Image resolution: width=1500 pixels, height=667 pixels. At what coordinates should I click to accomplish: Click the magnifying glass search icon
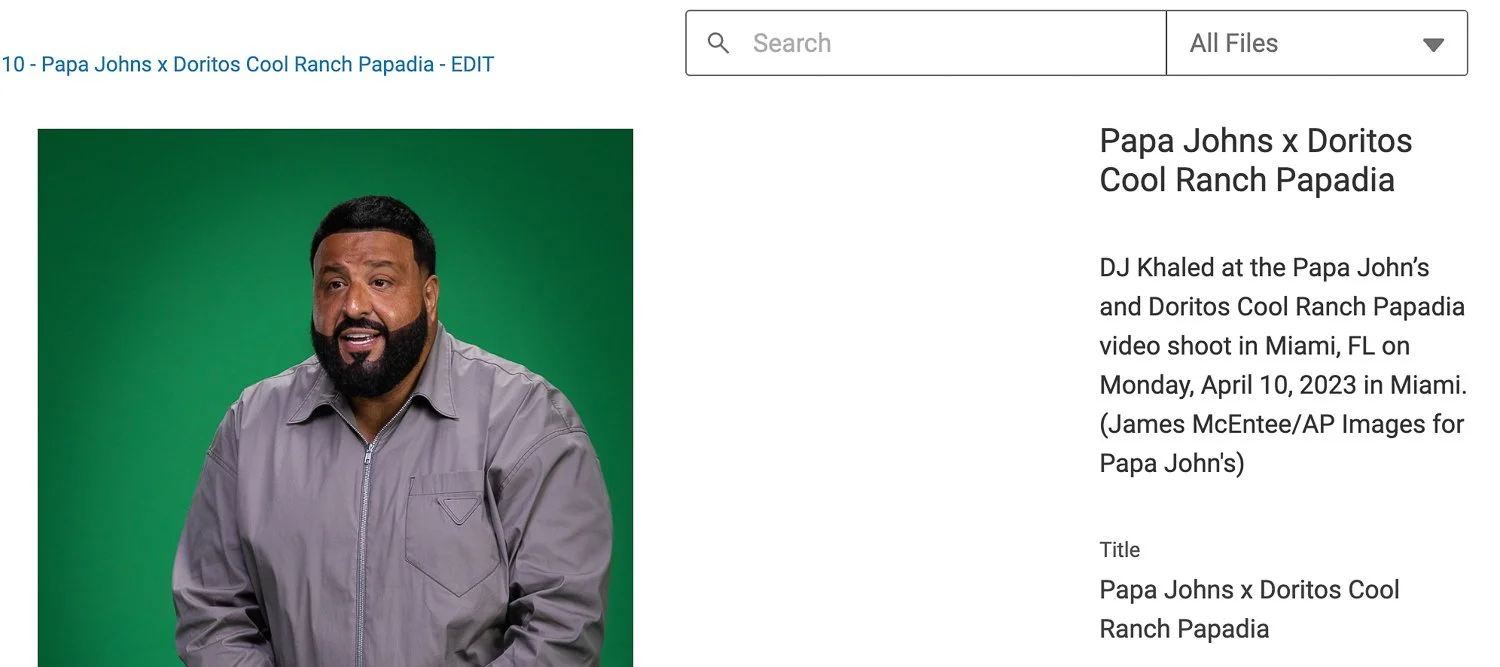click(x=718, y=43)
